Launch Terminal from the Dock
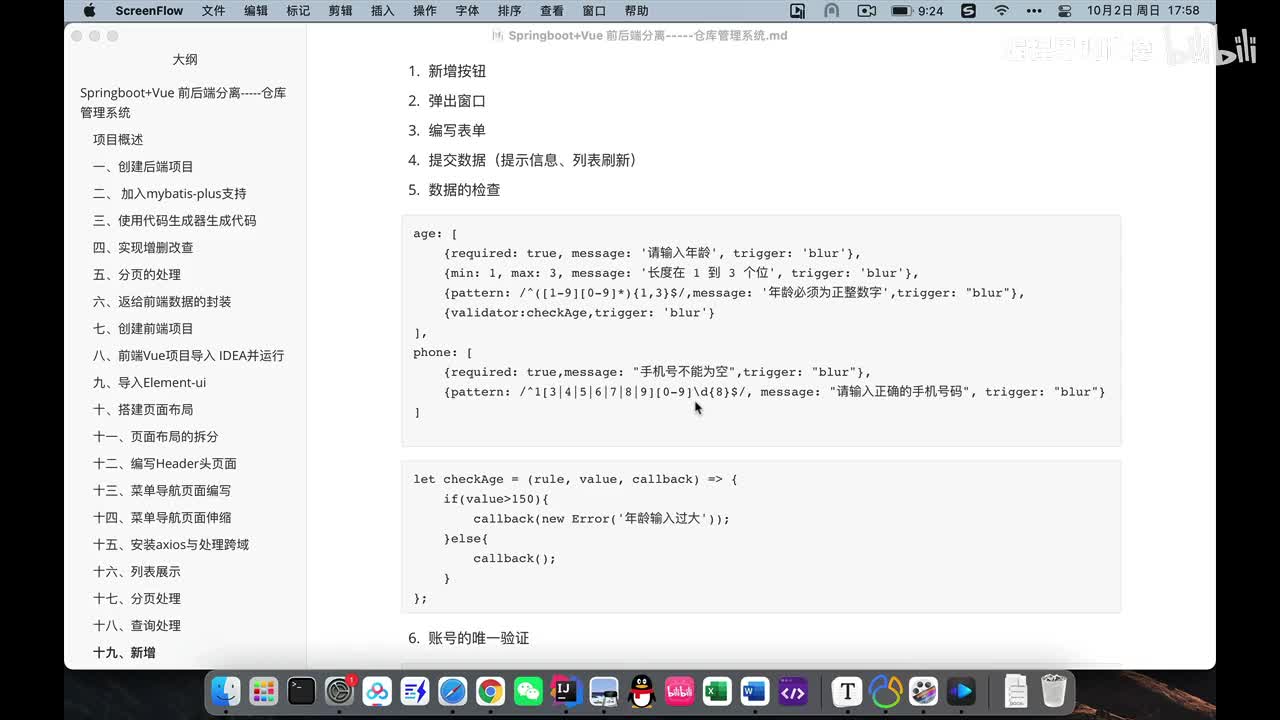1280x720 pixels. 301,691
